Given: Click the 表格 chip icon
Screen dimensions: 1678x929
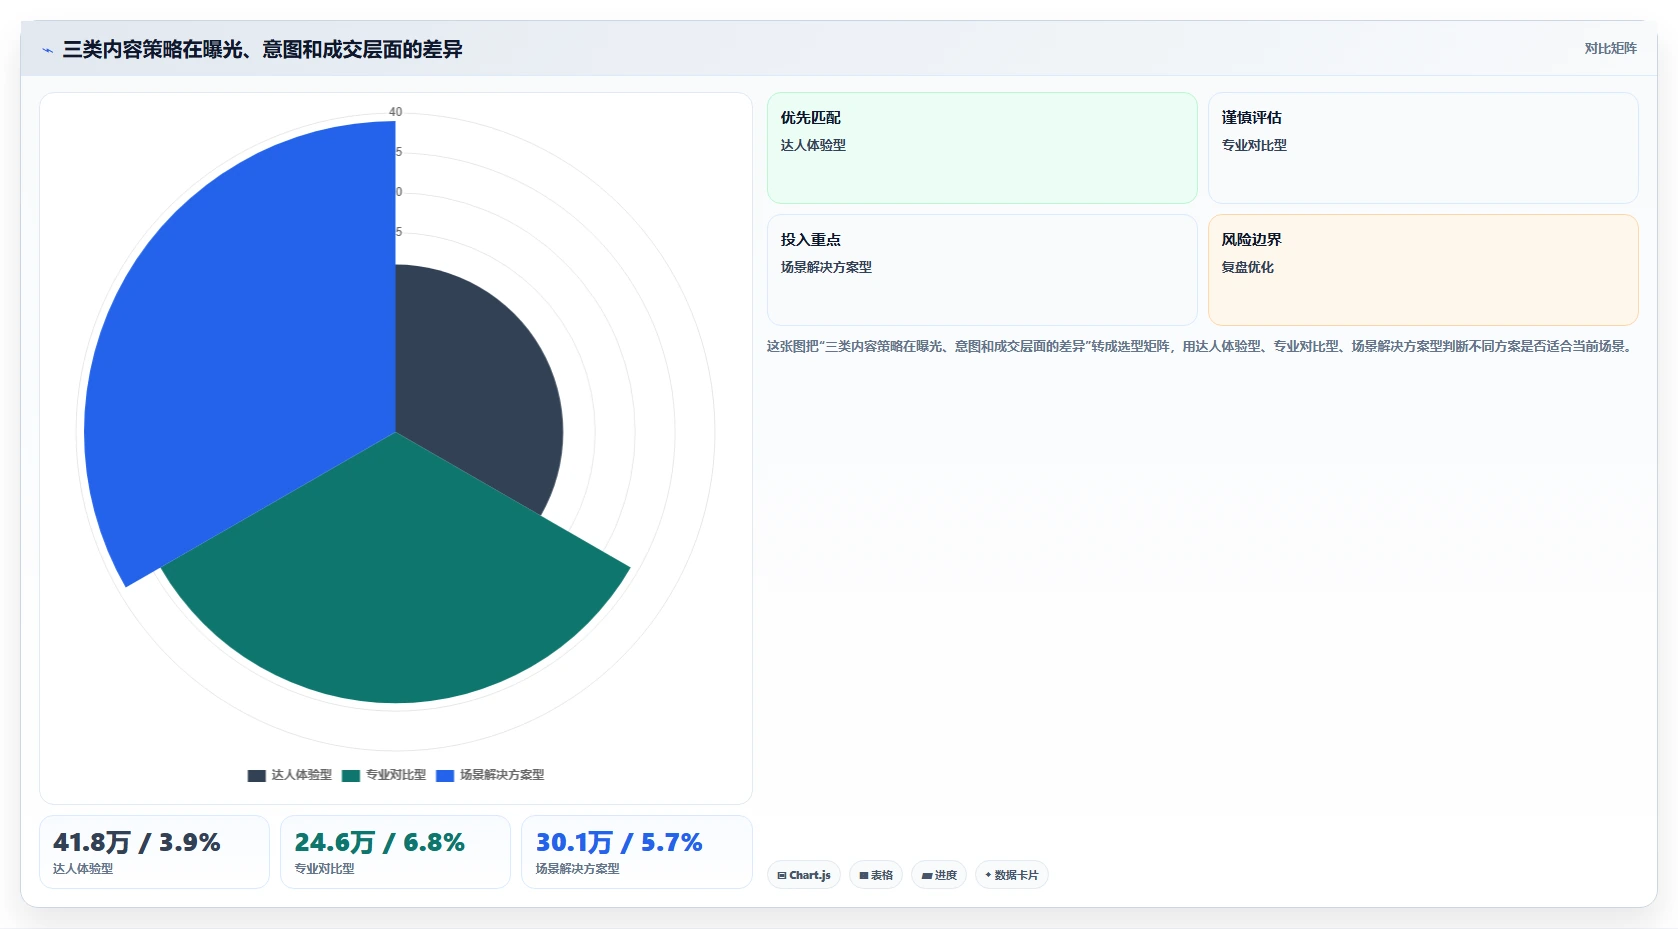Looking at the screenshot, I should (864, 875).
